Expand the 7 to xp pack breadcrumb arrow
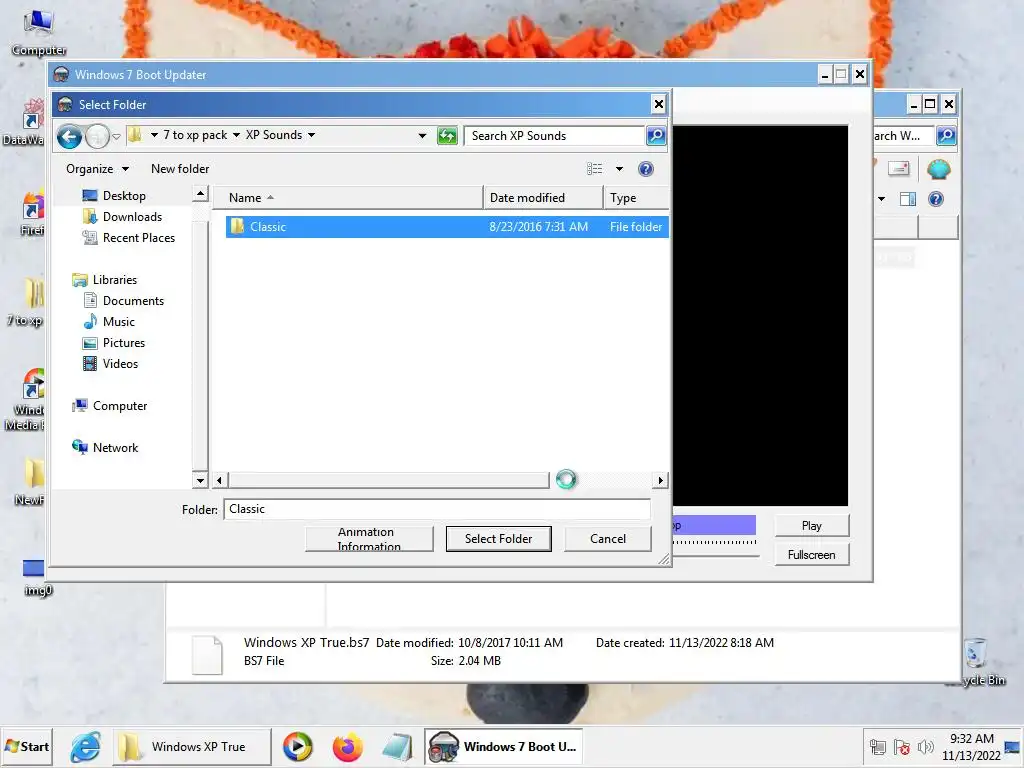Image resolution: width=1024 pixels, height=768 pixels. [x=236, y=135]
